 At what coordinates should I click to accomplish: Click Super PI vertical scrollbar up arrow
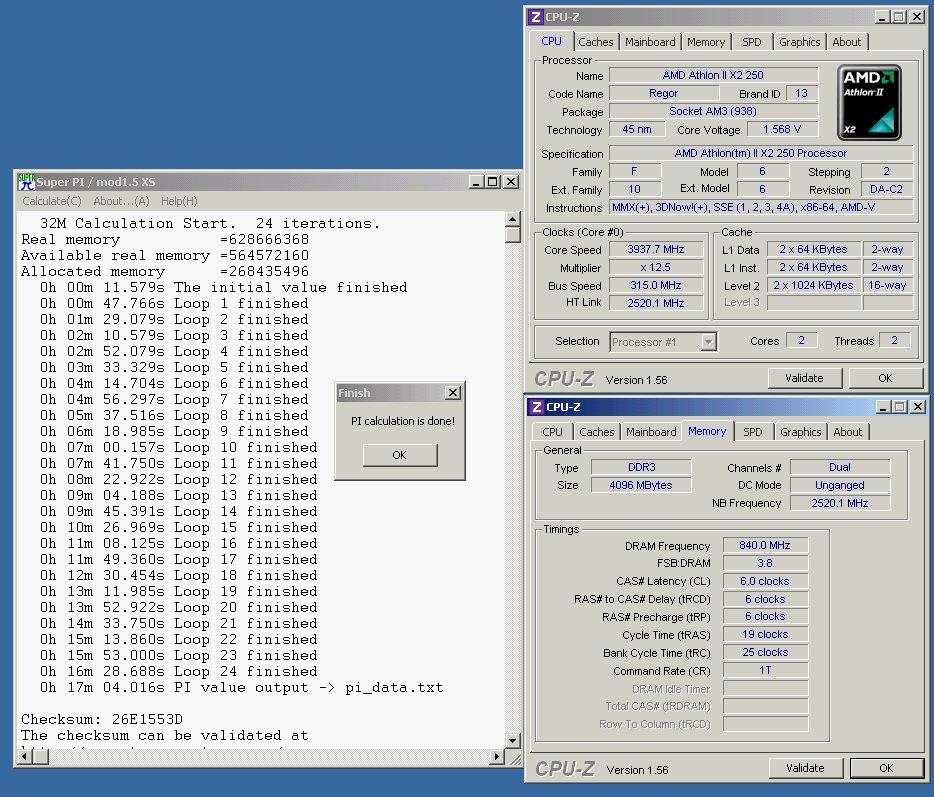click(512, 219)
